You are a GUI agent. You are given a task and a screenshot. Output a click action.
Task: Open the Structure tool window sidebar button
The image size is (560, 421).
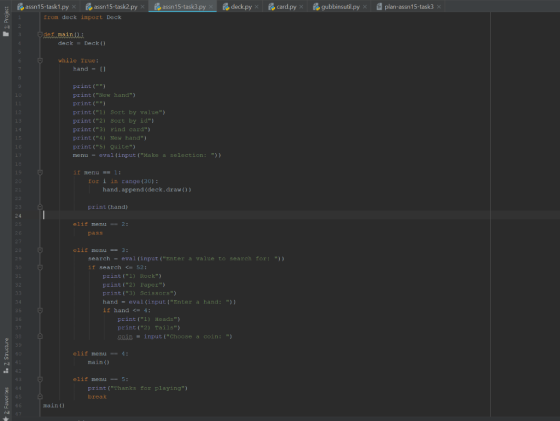pyautogui.click(x=6, y=356)
